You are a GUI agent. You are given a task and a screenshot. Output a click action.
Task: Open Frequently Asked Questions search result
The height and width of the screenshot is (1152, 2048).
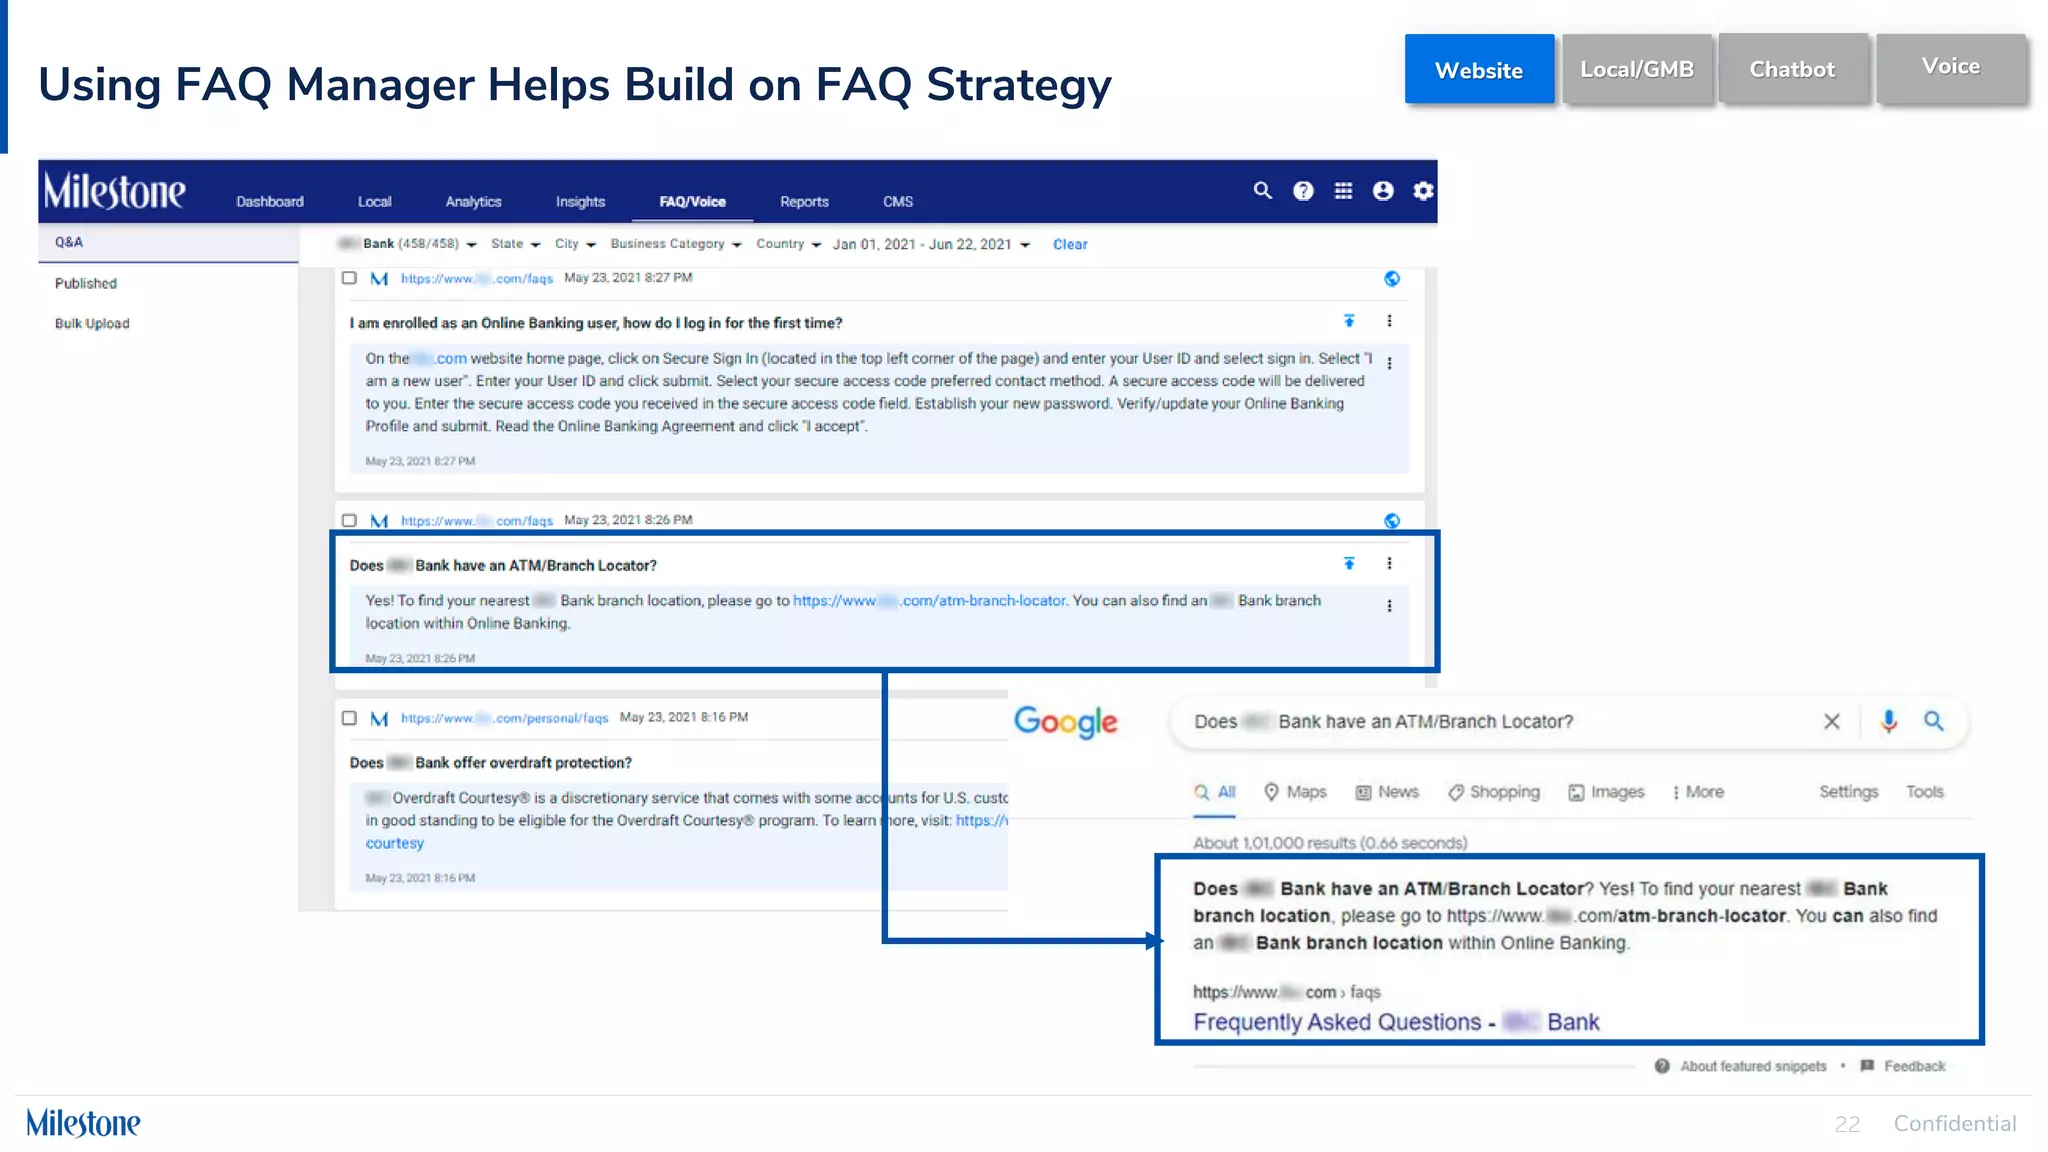click(1396, 1022)
